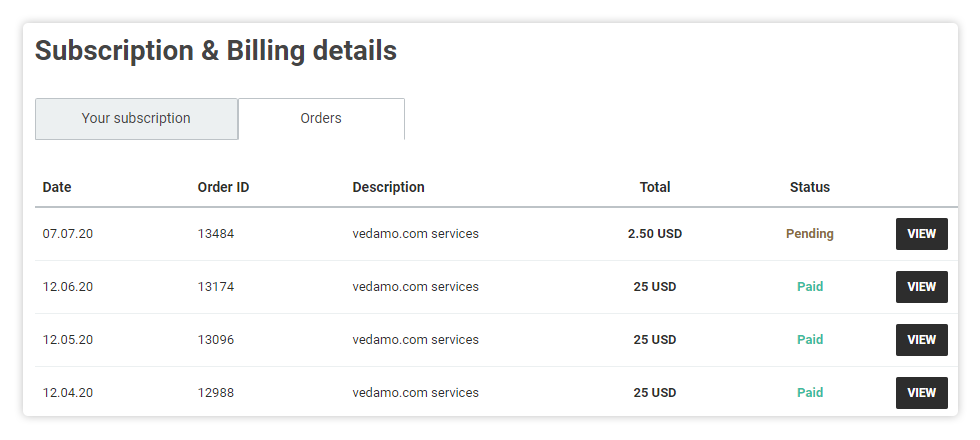Click the Date column header
Viewport: 980px width, 440px height.
click(x=57, y=188)
